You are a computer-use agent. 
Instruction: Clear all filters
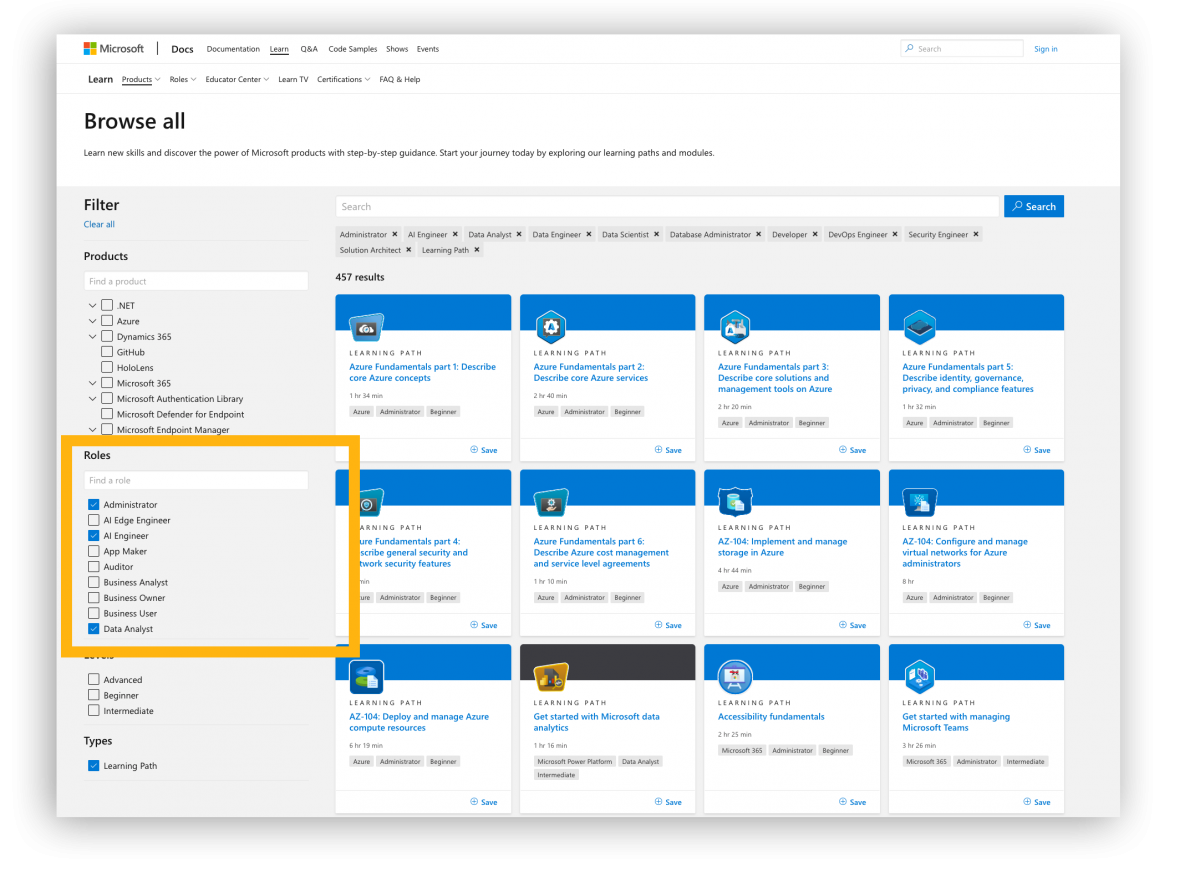click(x=99, y=224)
